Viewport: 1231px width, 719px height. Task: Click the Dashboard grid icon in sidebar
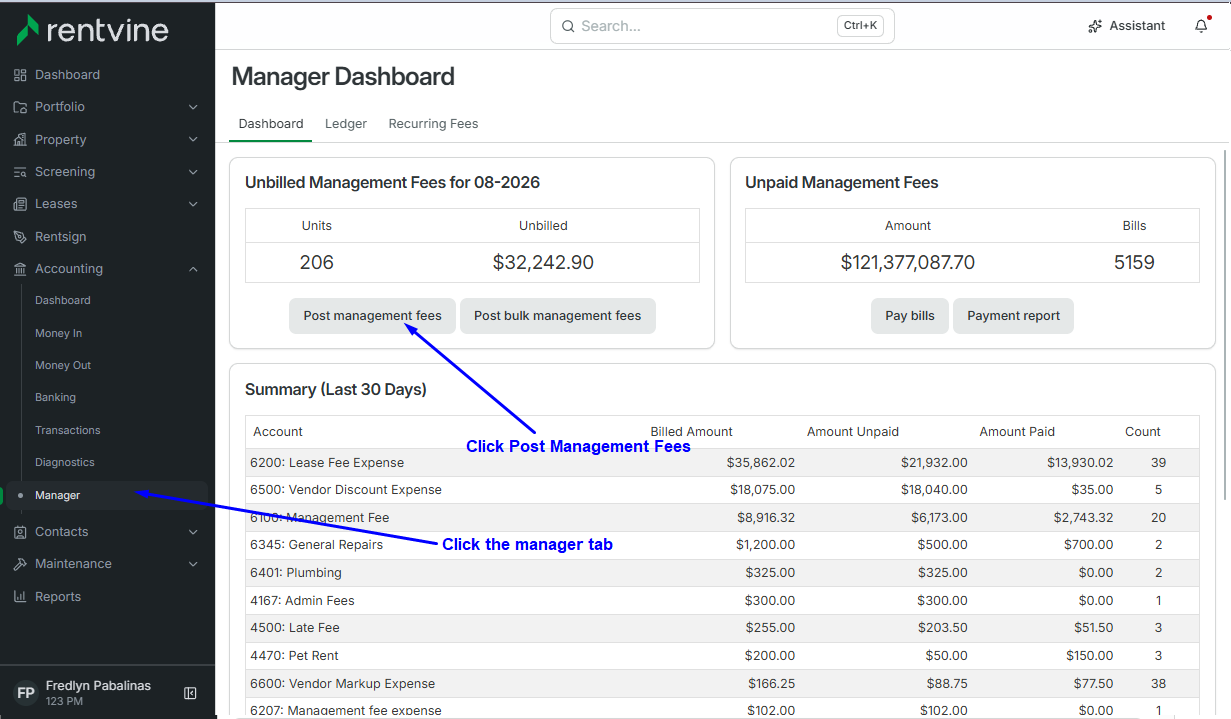tap(20, 75)
